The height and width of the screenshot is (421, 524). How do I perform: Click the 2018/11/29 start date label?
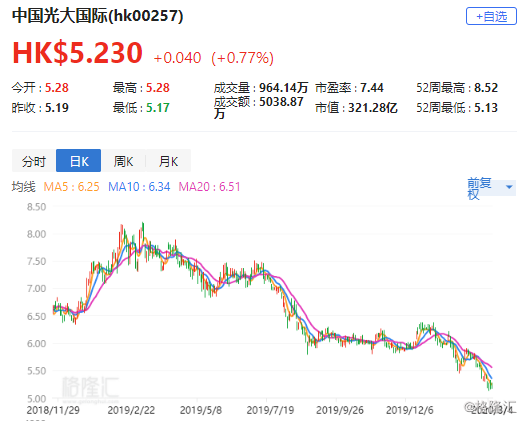point(53,410)
